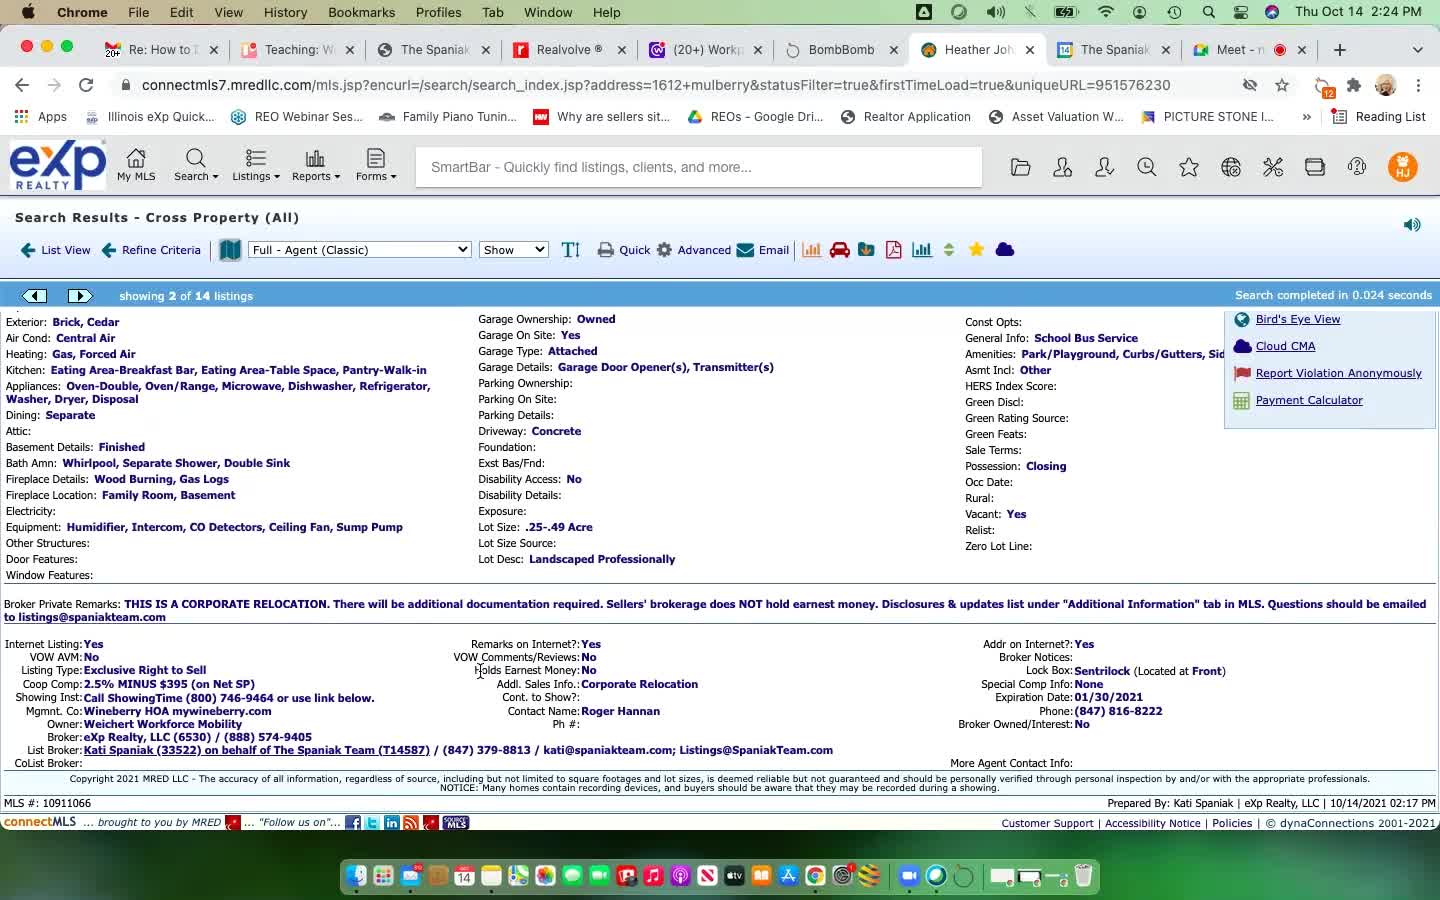1440x900 pixels.
Task: Expand the Listings menu
Action: coord(255,165)
